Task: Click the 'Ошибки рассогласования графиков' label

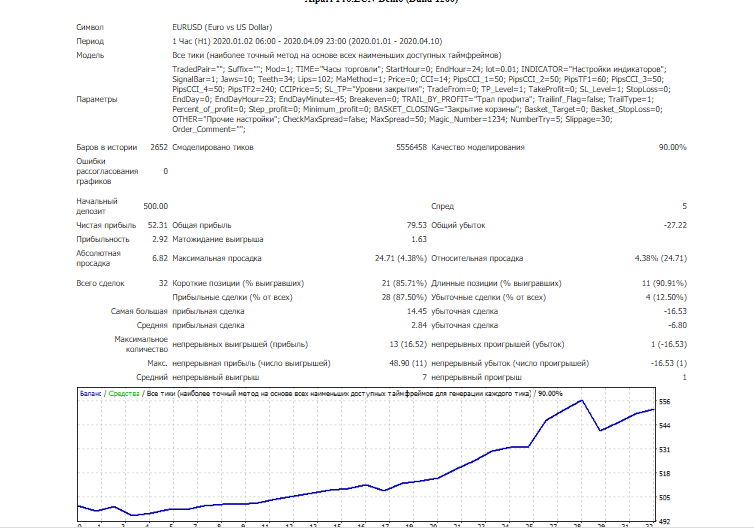Action: (107, 171)
